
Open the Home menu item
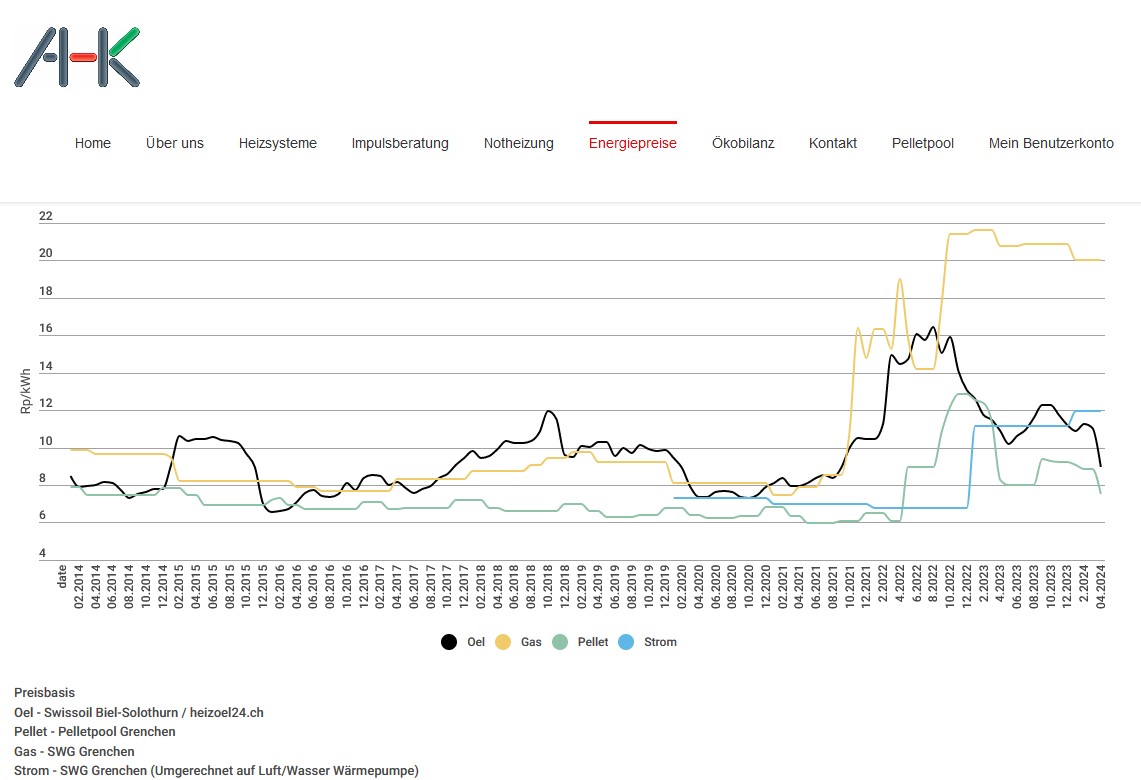click(92, 143)
